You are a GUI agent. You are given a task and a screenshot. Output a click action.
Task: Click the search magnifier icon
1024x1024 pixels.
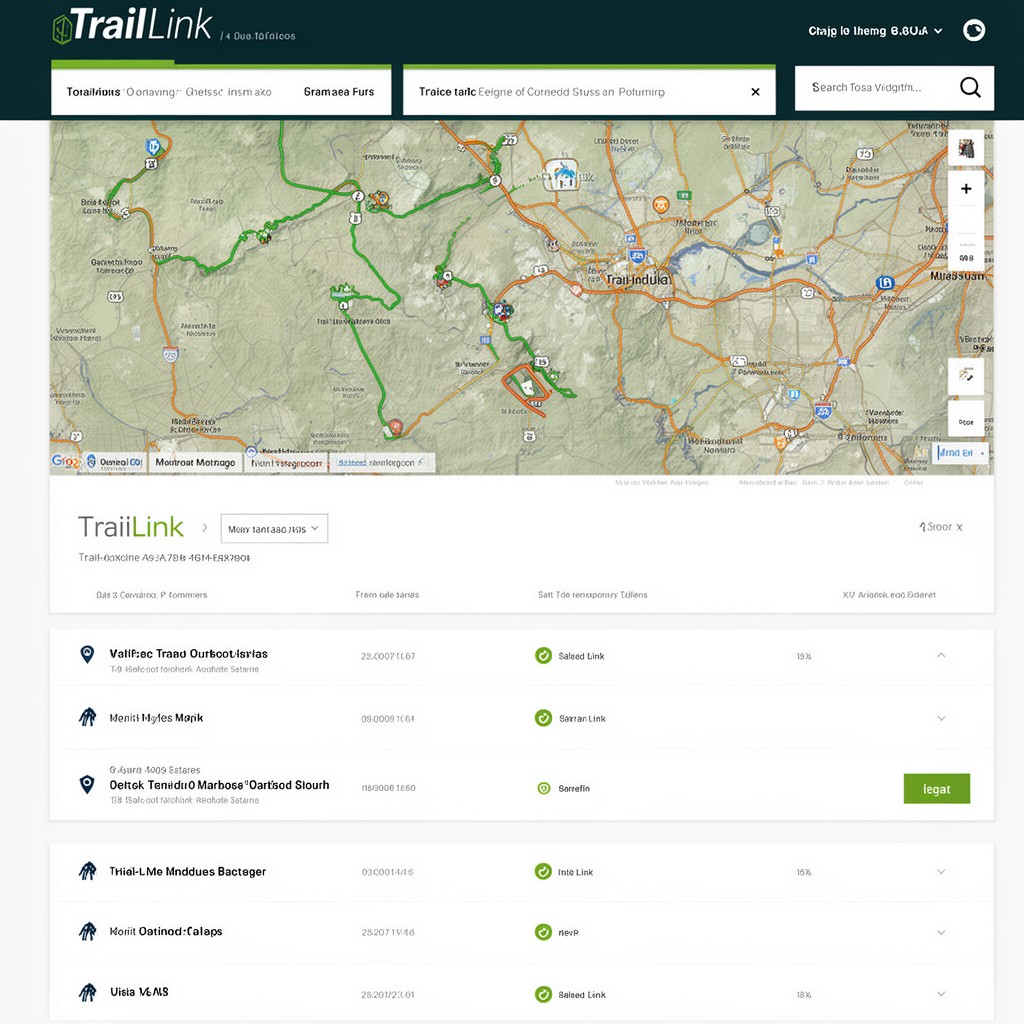970,87
